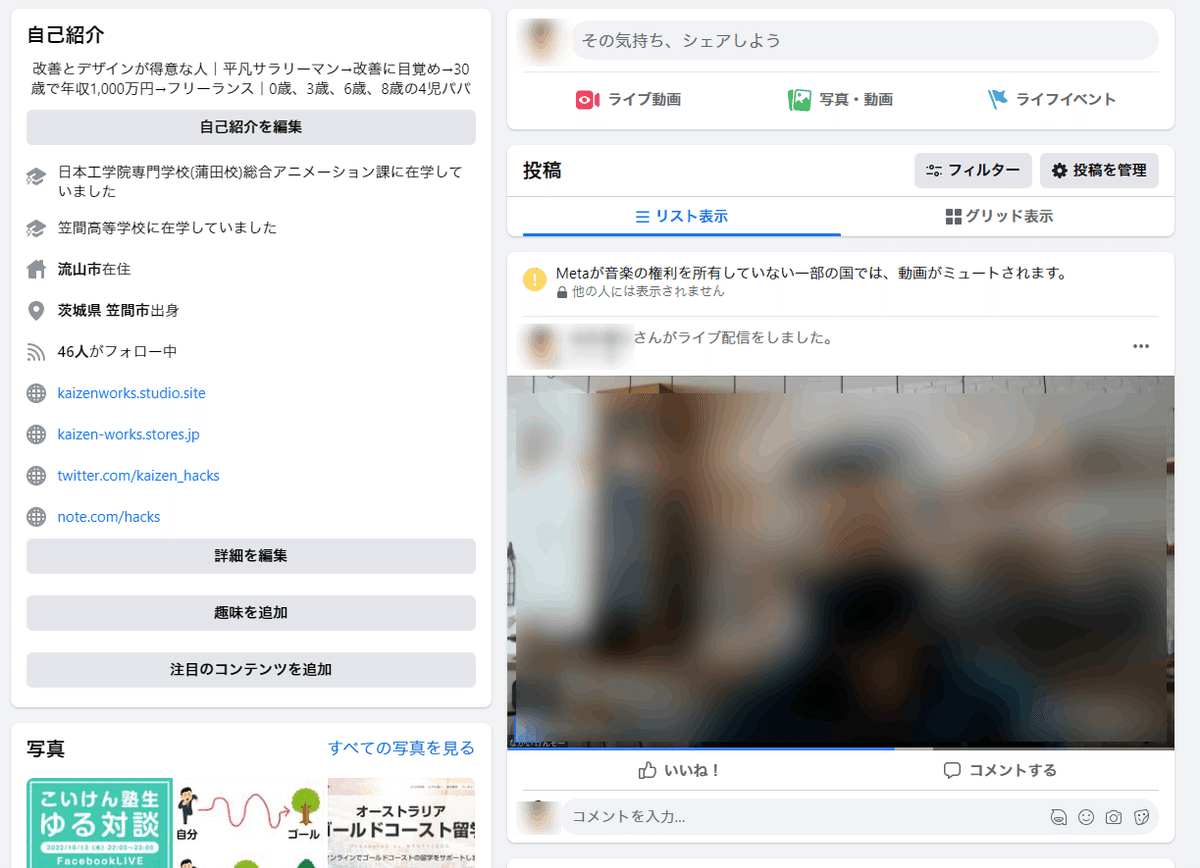Click the graduation cap icon beside 日本工学院
The height and width of the screenshot is (868, 1200).
point(36,178)
